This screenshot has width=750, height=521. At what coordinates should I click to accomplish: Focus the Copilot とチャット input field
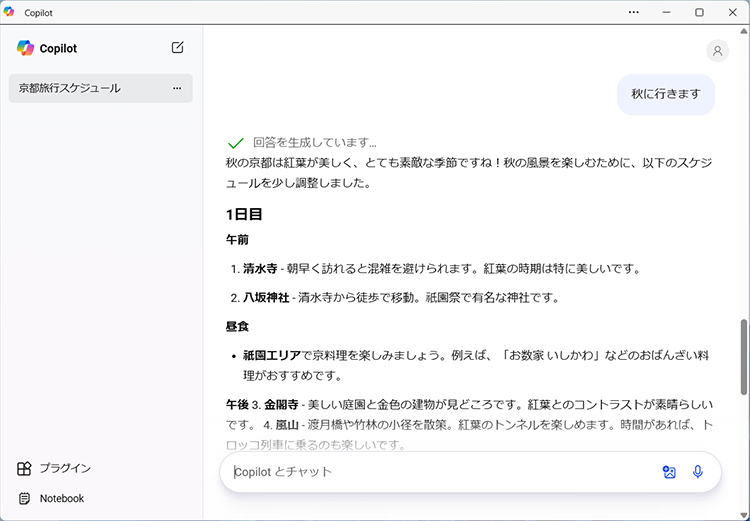(440, 472)
